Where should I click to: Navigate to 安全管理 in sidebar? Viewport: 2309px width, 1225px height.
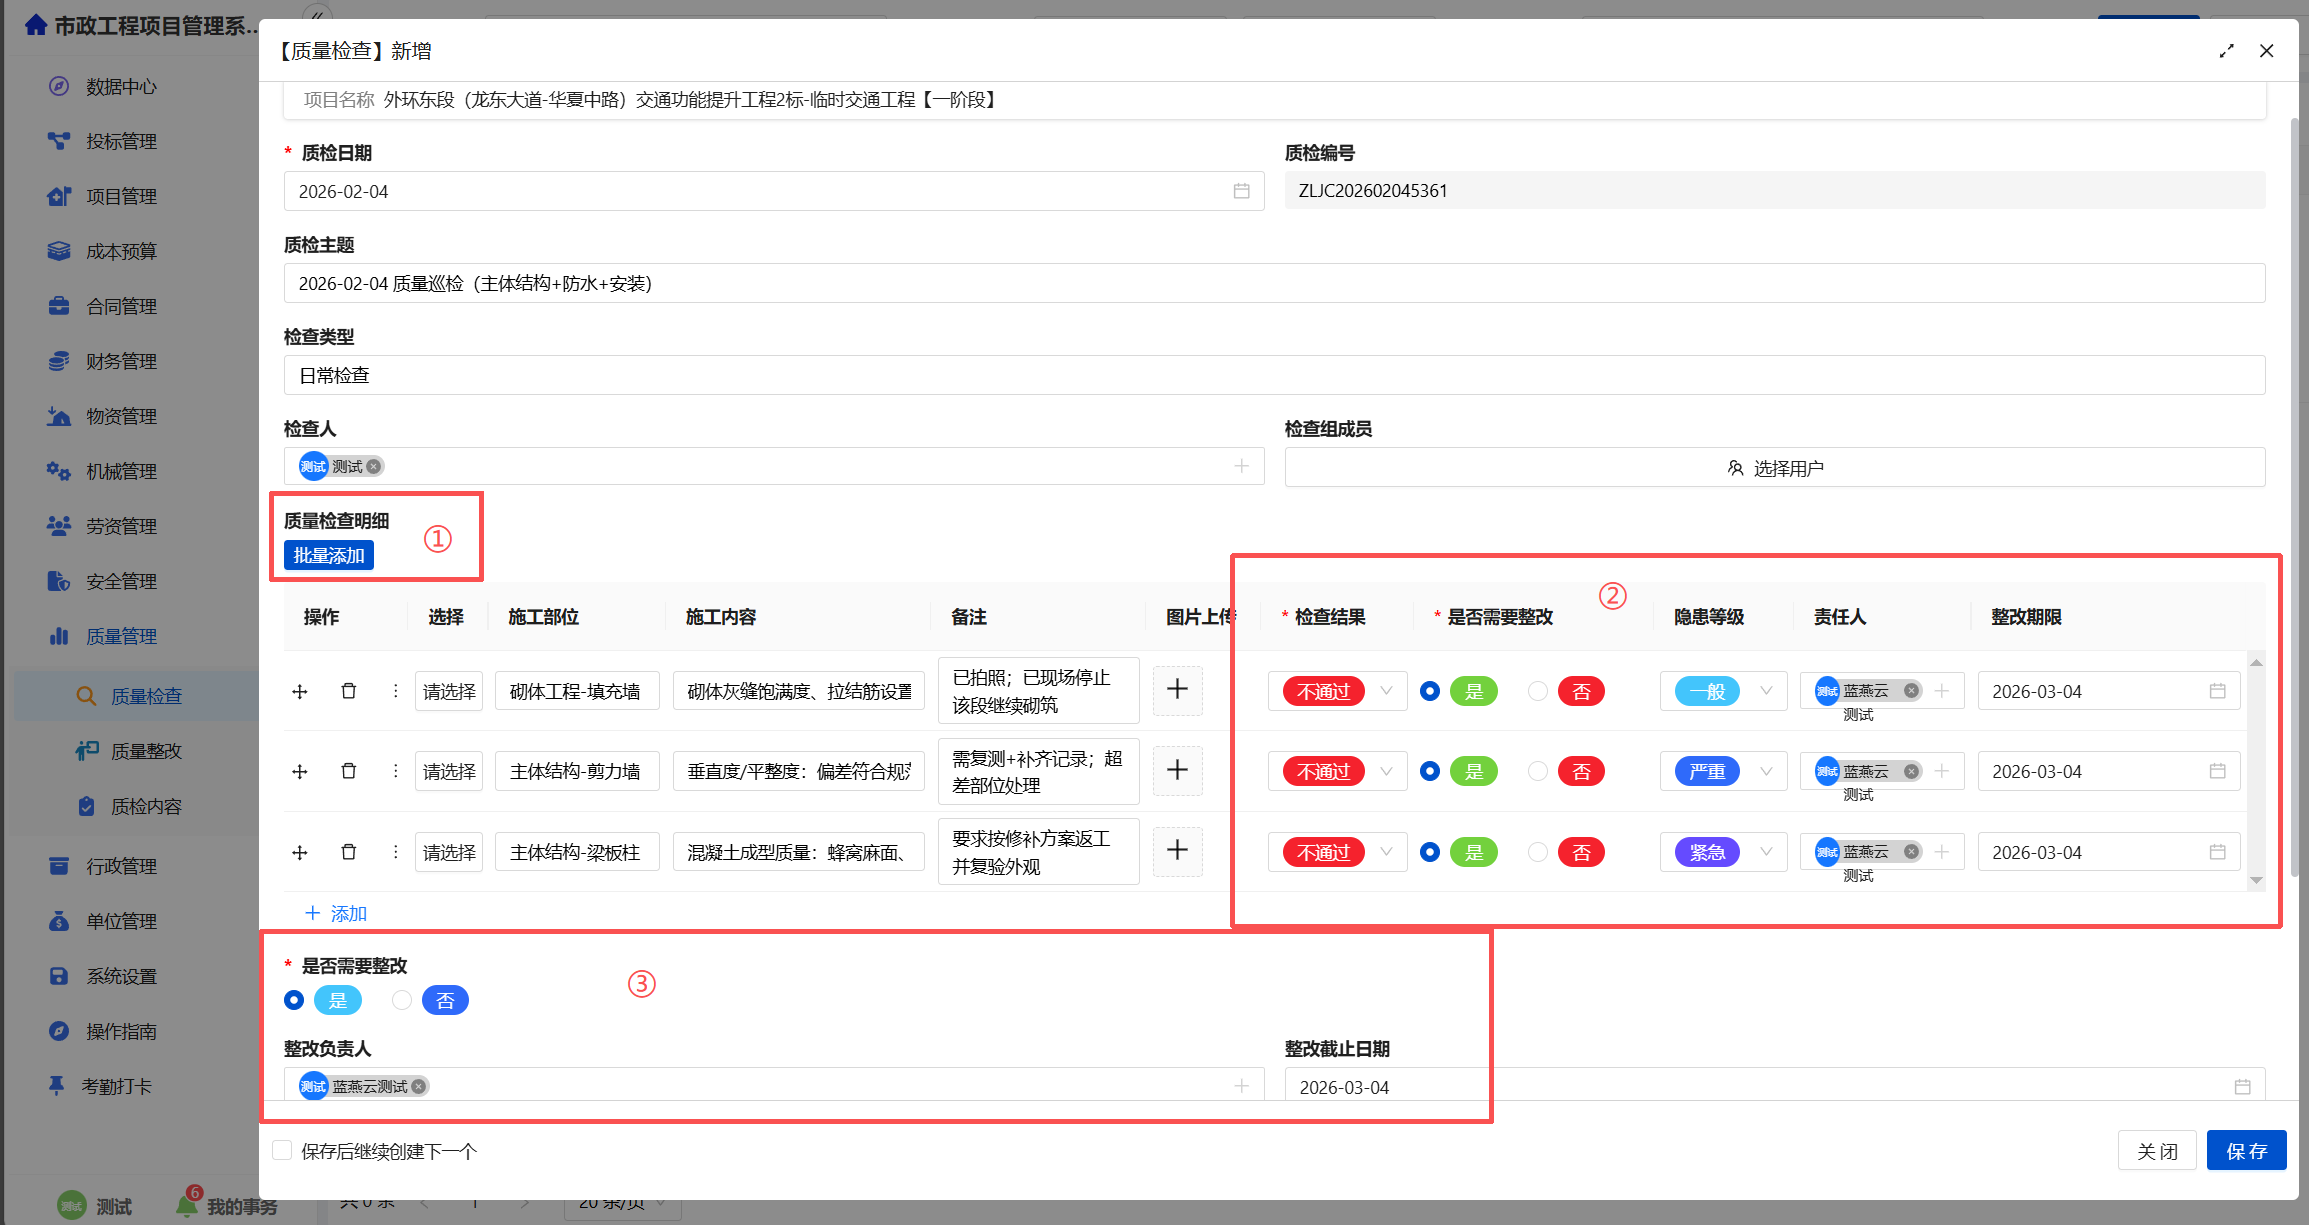point(120,580)
